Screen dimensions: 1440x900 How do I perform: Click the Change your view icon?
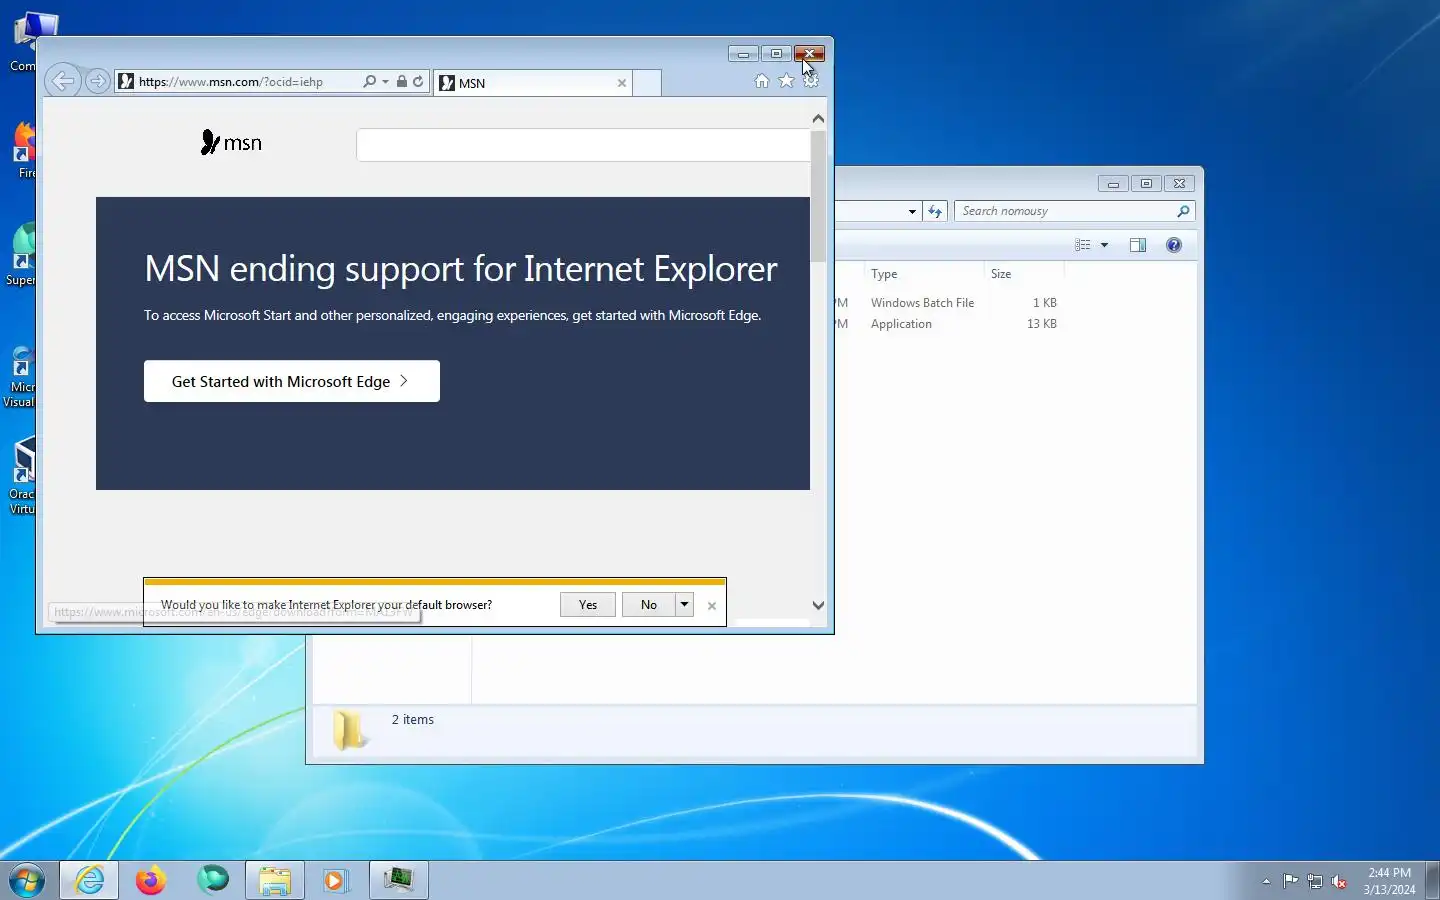pos(1083,245)
